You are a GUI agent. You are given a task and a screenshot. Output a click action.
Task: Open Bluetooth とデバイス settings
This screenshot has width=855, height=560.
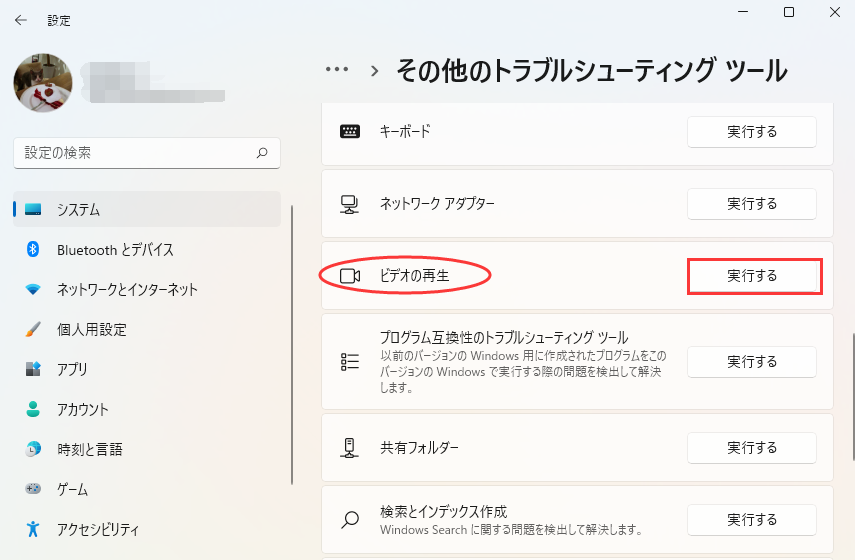click(147, 250)
